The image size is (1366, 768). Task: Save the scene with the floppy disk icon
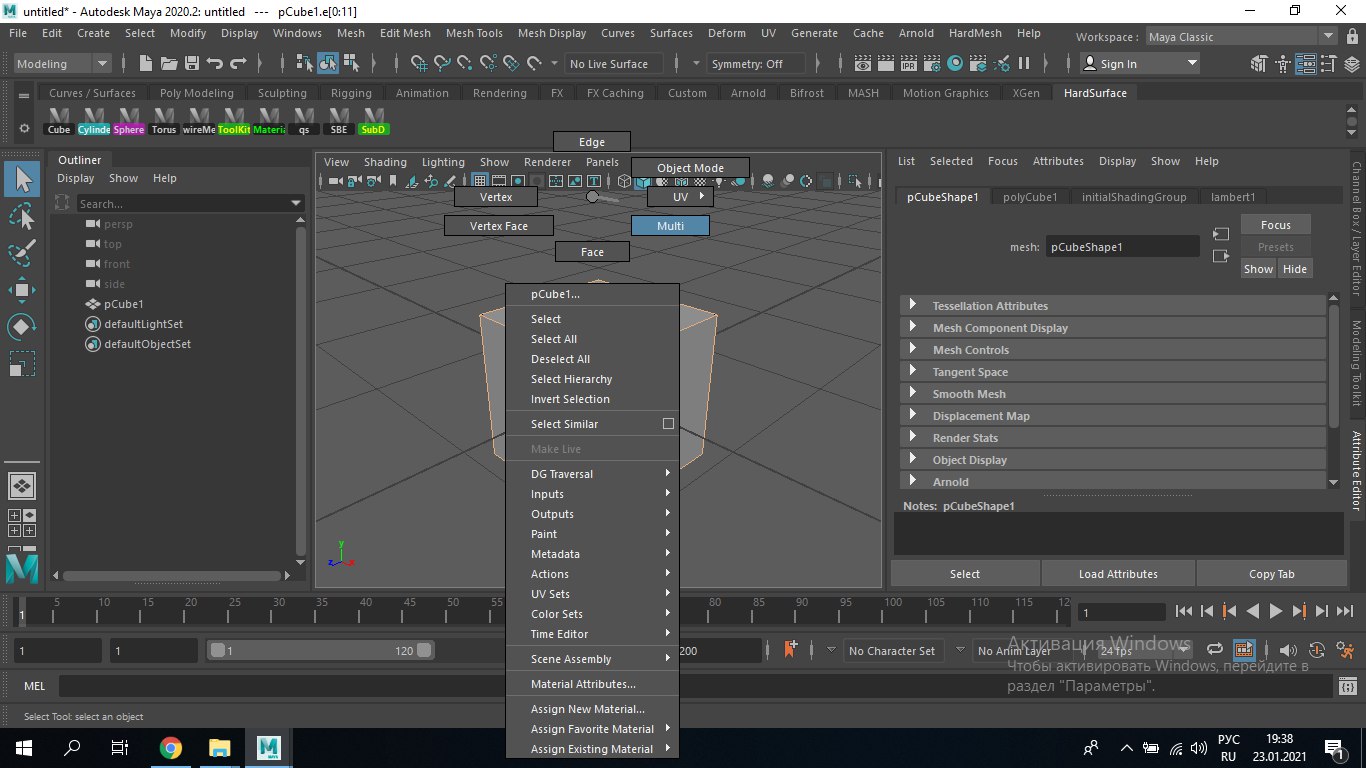coord(191,64)
